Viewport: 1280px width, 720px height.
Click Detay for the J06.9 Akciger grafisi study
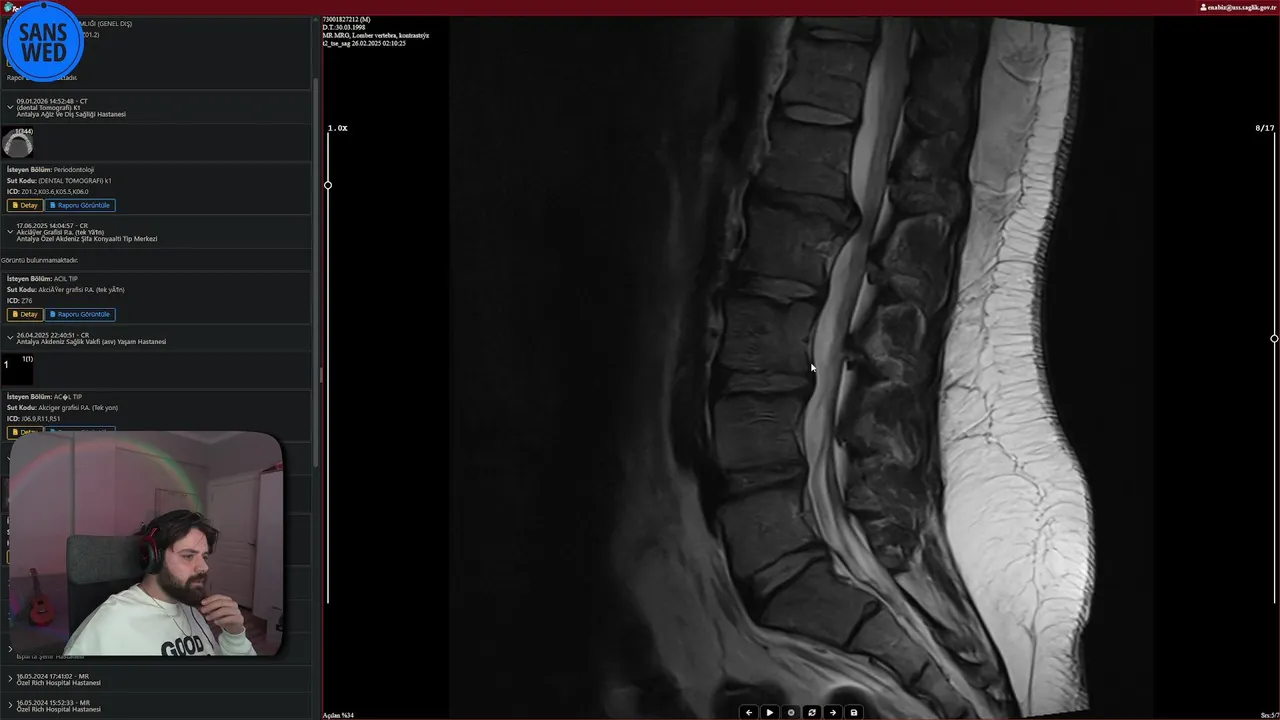point(25,432)
